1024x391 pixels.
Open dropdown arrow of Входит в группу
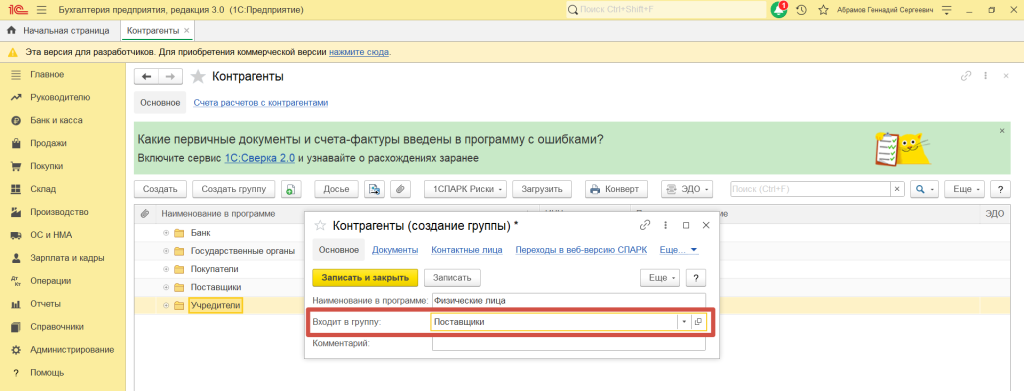click(x=684, y=322)
